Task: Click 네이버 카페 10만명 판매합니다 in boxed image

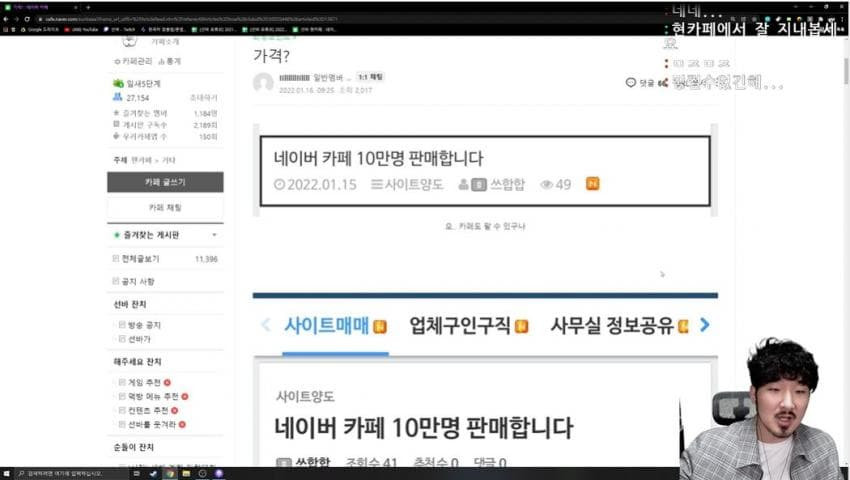Action: pyautogui.click(x=378, y=158)
